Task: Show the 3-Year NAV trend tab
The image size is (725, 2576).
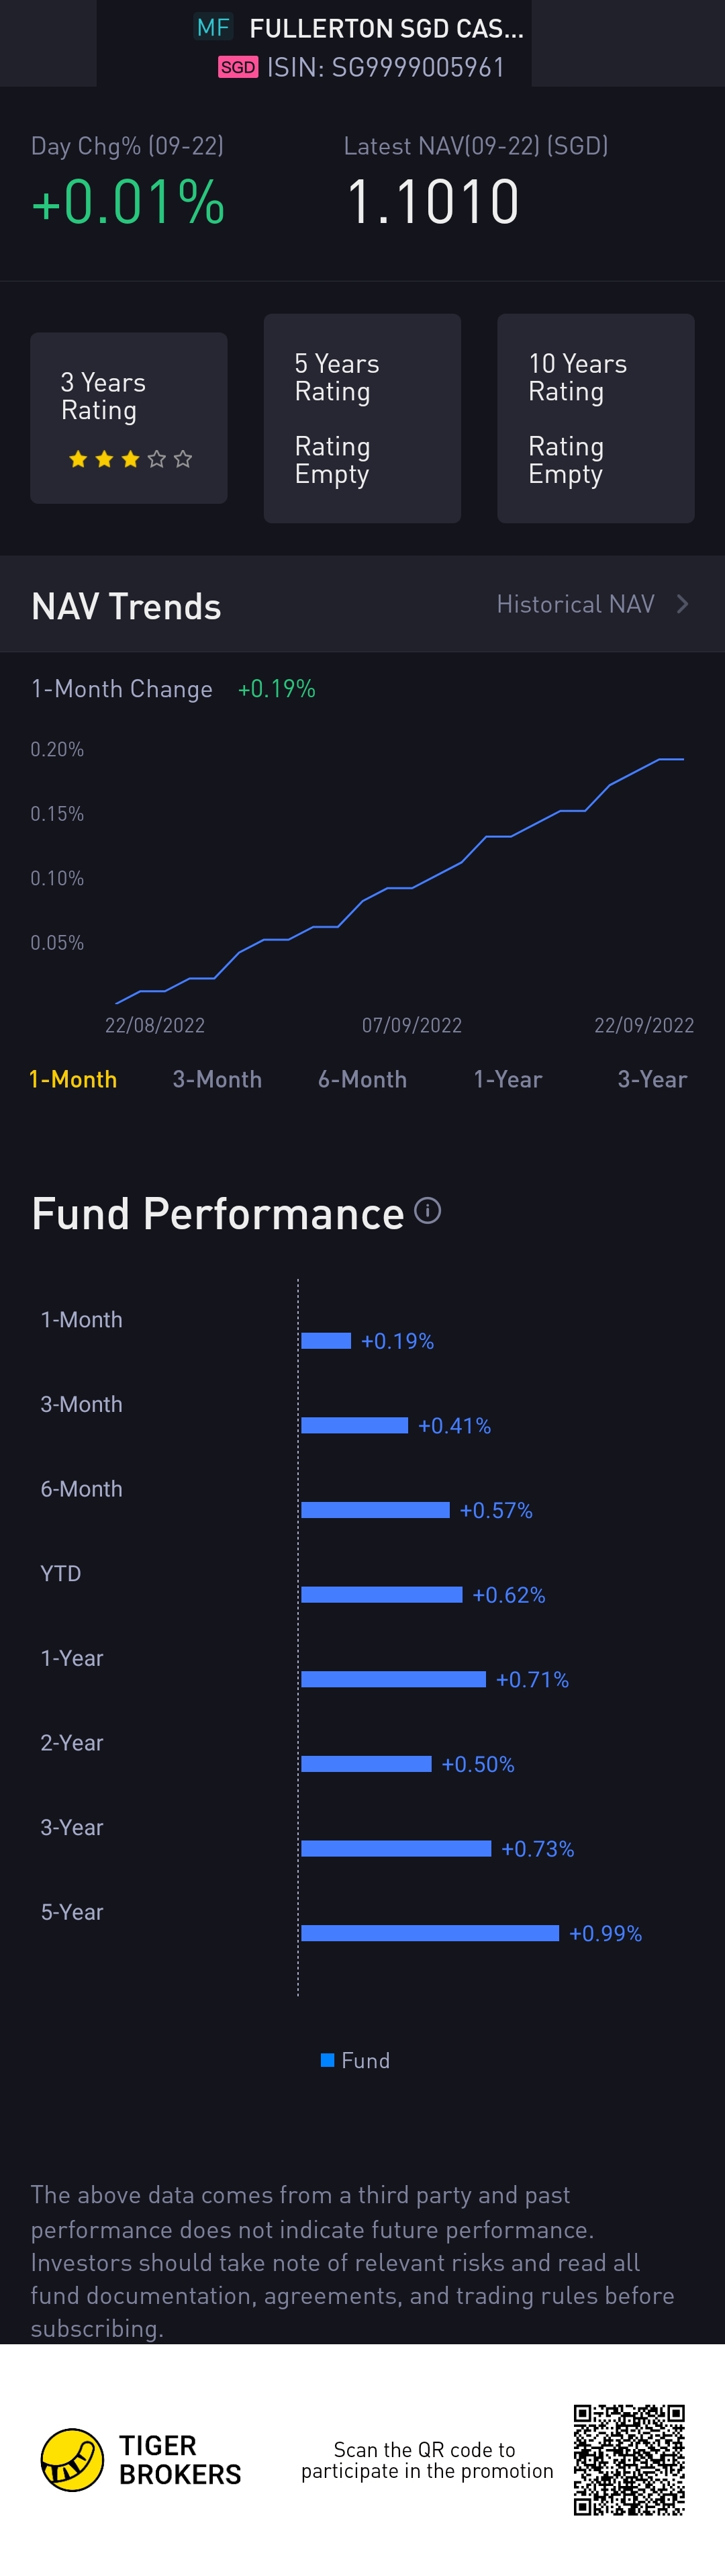Action: (x=652, y=1079)
